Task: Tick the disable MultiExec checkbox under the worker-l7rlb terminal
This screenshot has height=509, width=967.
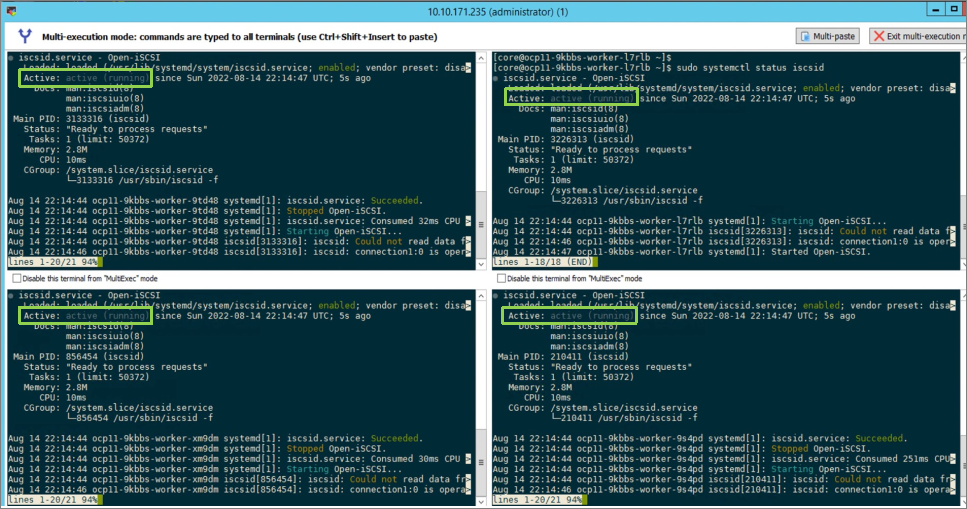Action: [501, 278]
